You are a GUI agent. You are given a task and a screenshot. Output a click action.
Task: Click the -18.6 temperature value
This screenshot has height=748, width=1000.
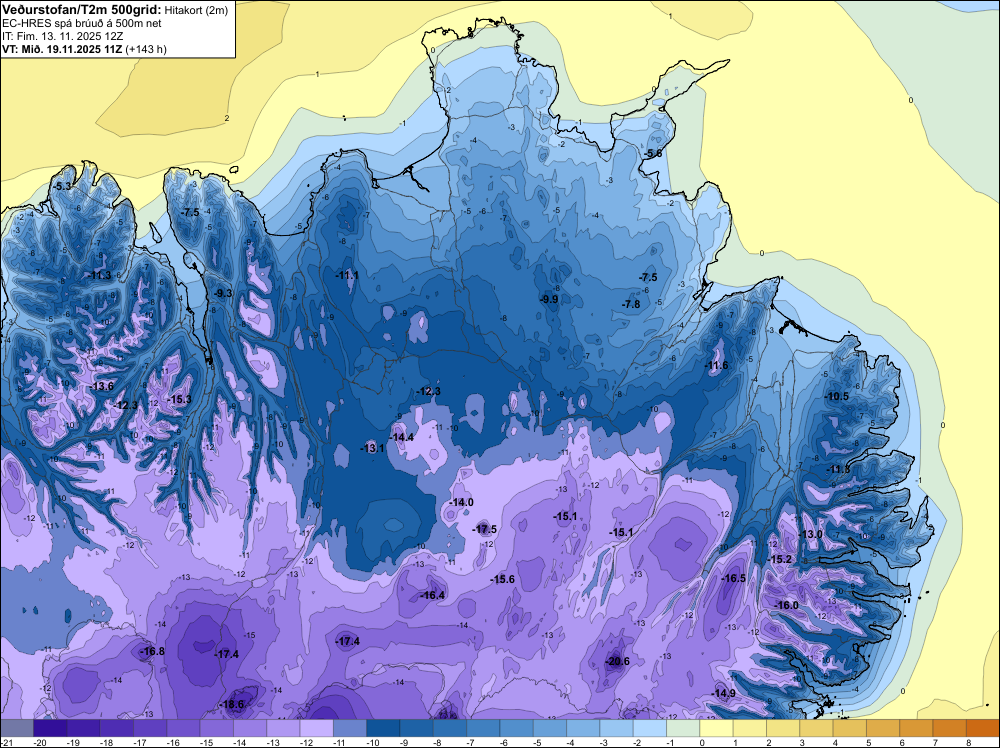point(231,705)
